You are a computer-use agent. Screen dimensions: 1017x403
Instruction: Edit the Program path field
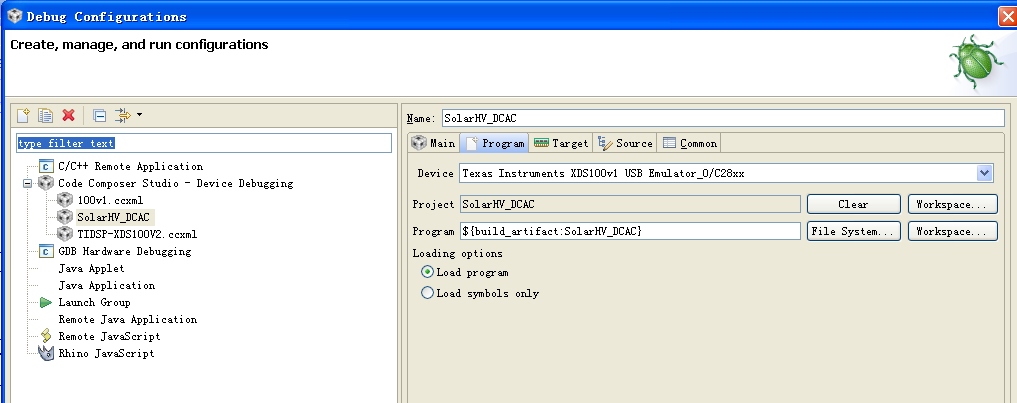pyautogui.click(x=630, y=231)
